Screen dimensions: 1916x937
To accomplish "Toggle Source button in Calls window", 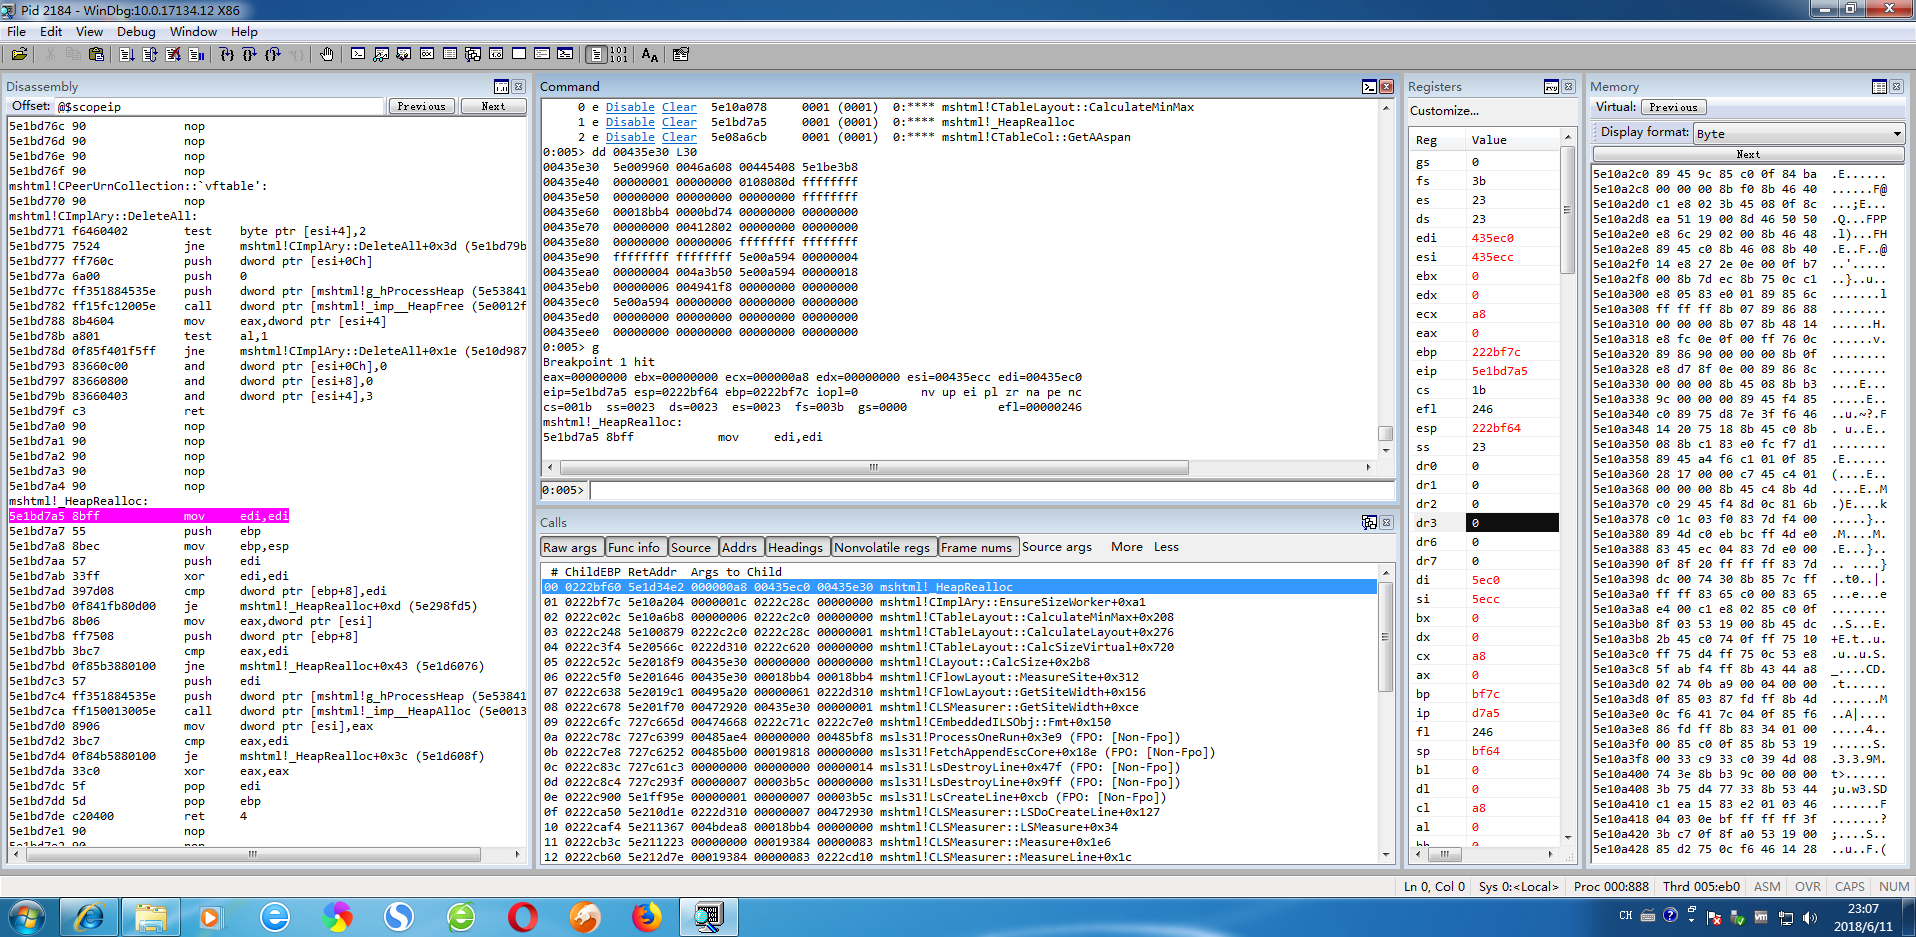I will pos(691,547).
